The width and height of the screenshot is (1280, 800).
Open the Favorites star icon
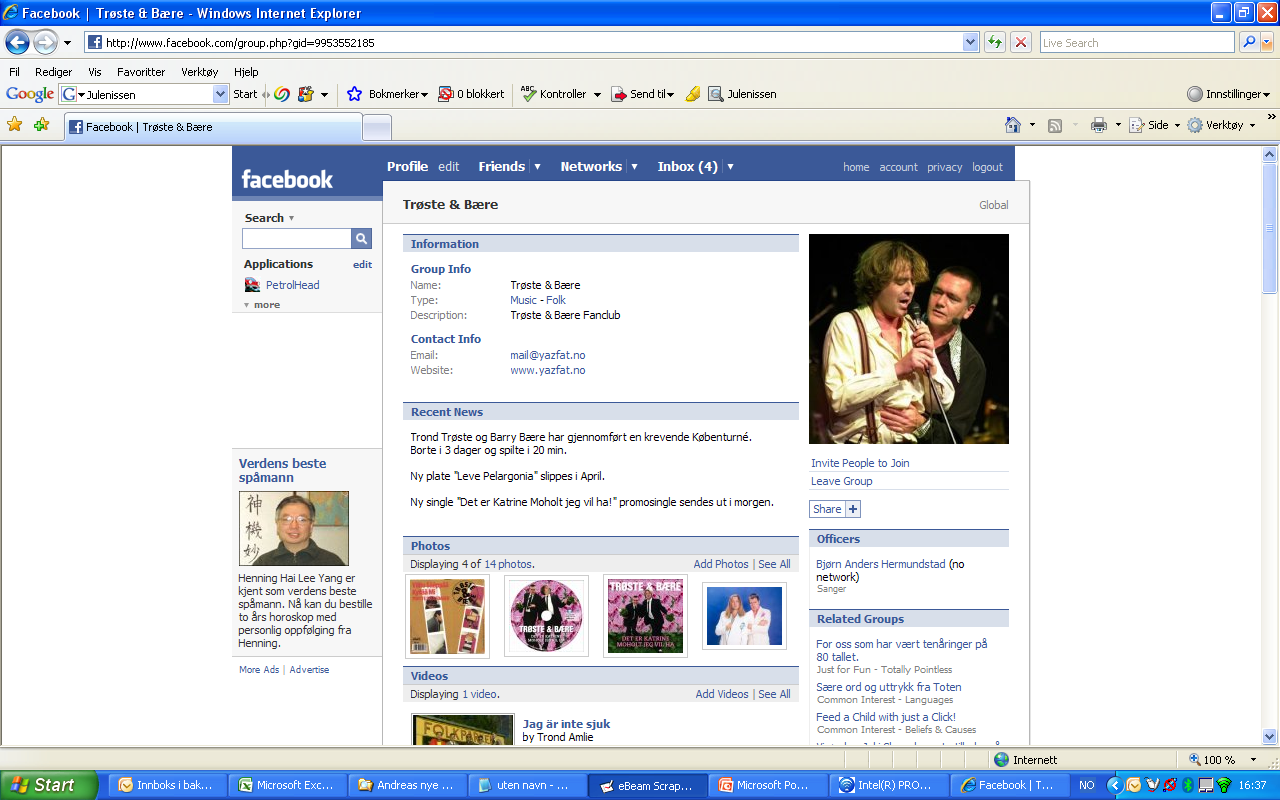[15, 125]
